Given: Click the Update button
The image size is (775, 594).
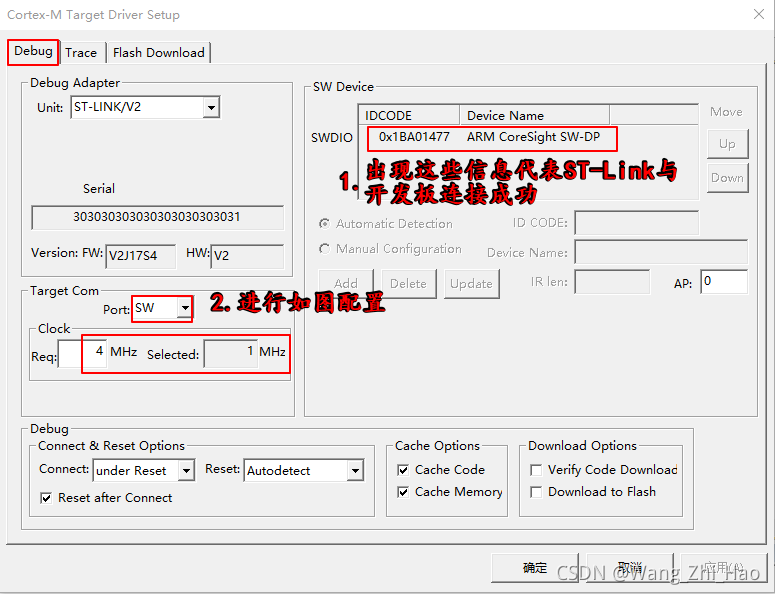Looking at the screenshot, I should [472, 284].
